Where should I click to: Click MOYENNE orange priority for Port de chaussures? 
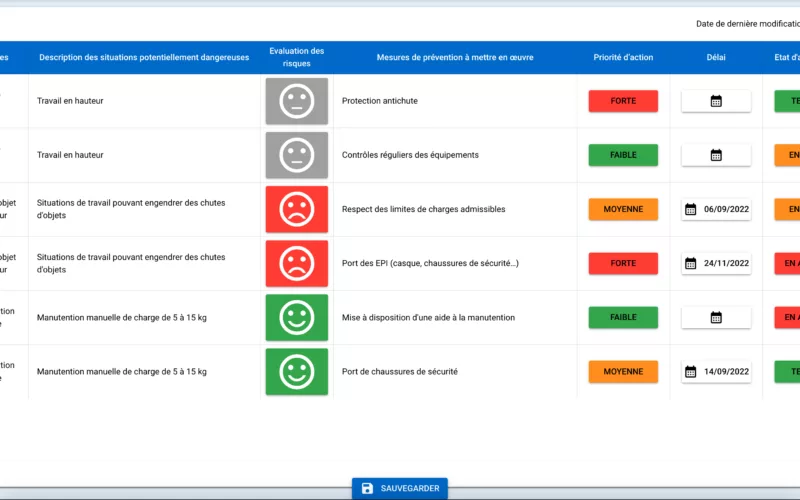[x=623, y=371]
